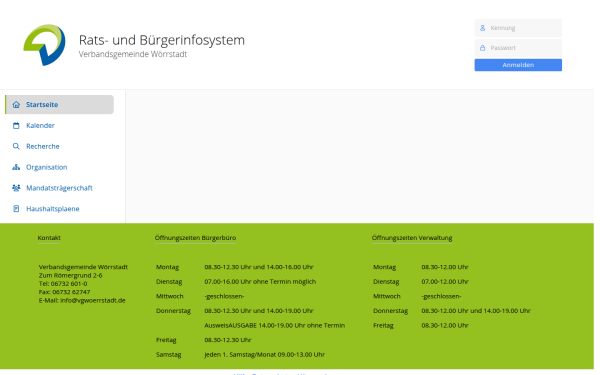Viewport: 600px width, 375px height.
Task: Click the subtitle Verbandsgemeinde Wörrstadt in header
Action: 133,54
